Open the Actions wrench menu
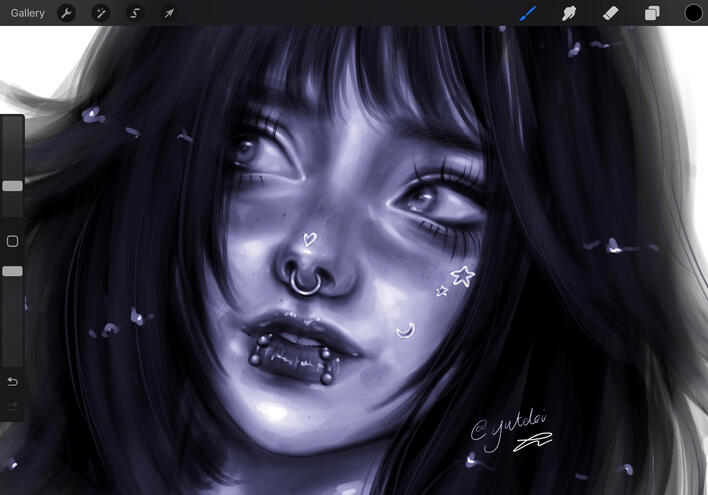 [x=66, y=13]
